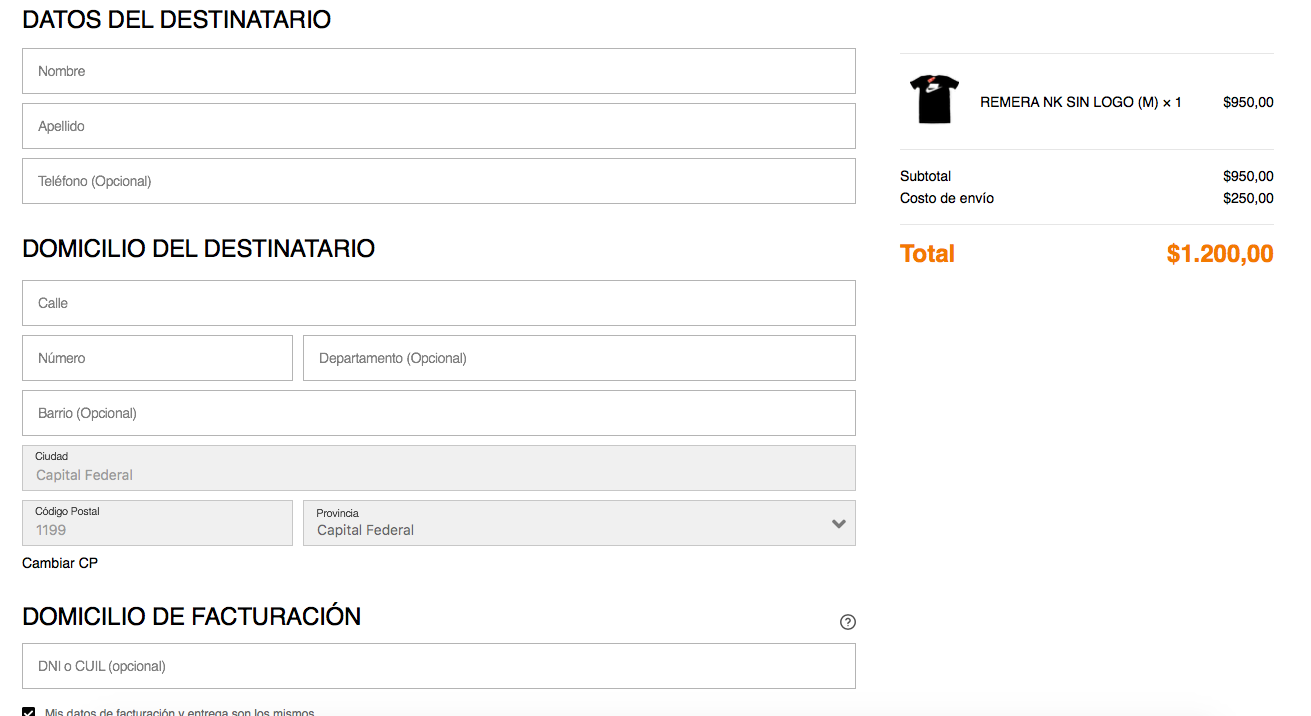The image size is (1311, 716).
Task: Click the Provincia dropdown chevron arrow
Action: tap(839, 524)
